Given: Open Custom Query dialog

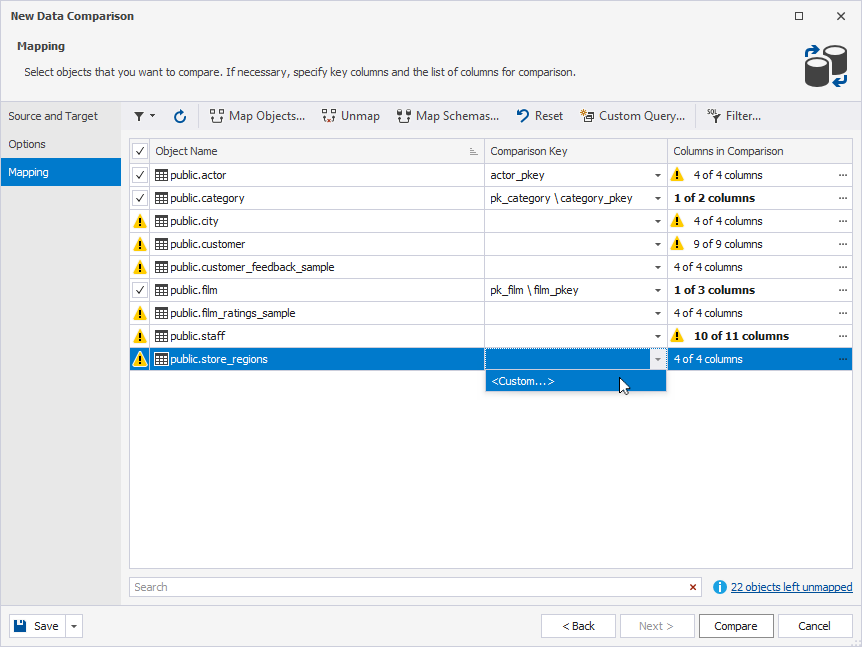Looking at the screenshot, I should click(x=632, y=116).
